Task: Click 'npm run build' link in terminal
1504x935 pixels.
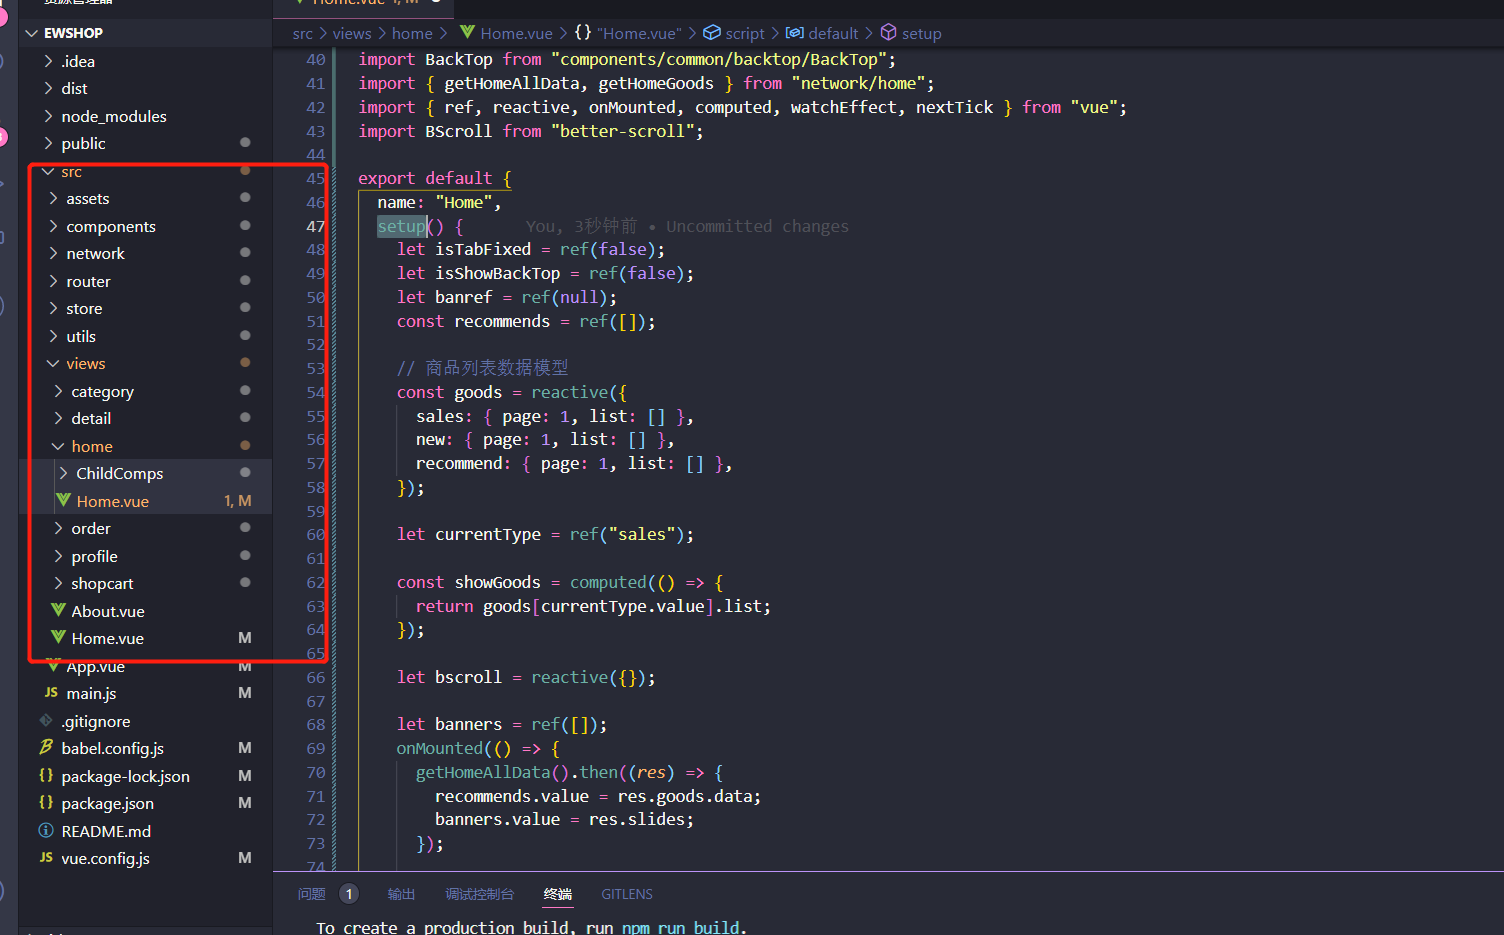Action: click(681, 928)
